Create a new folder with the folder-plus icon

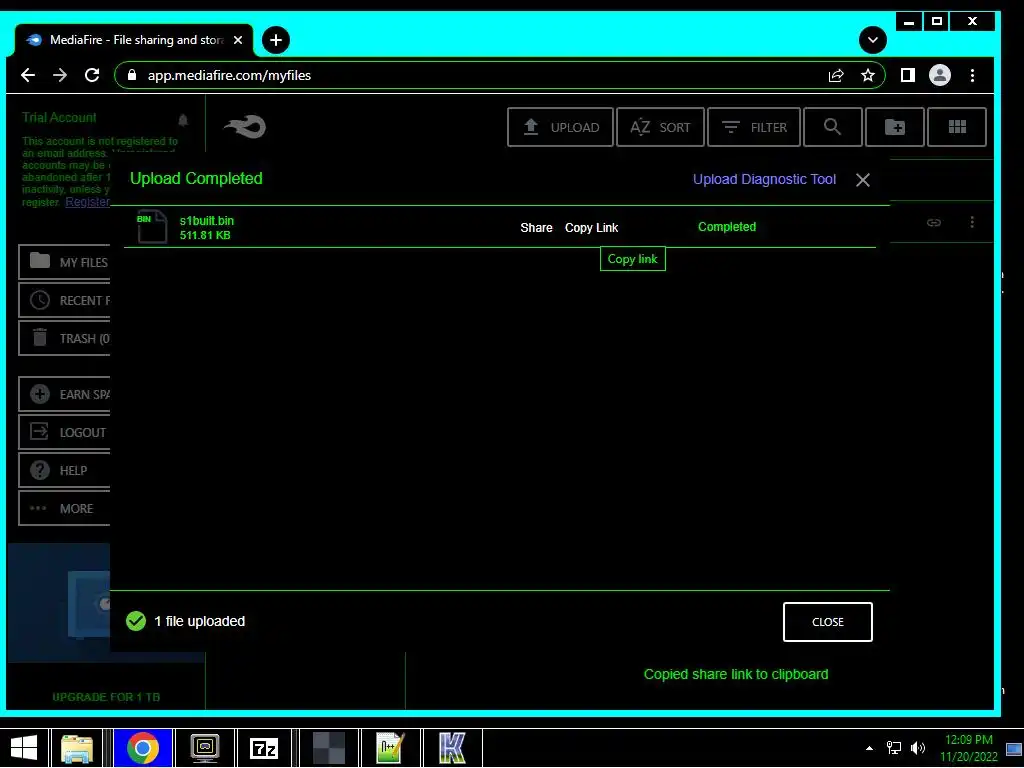pos(895,127)
